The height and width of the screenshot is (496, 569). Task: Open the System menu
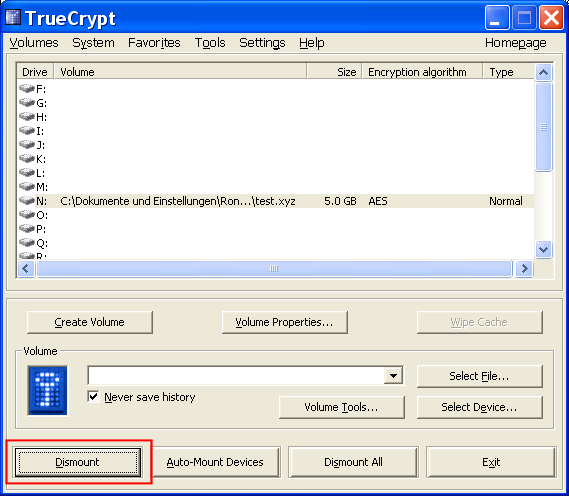coord(93,43)
